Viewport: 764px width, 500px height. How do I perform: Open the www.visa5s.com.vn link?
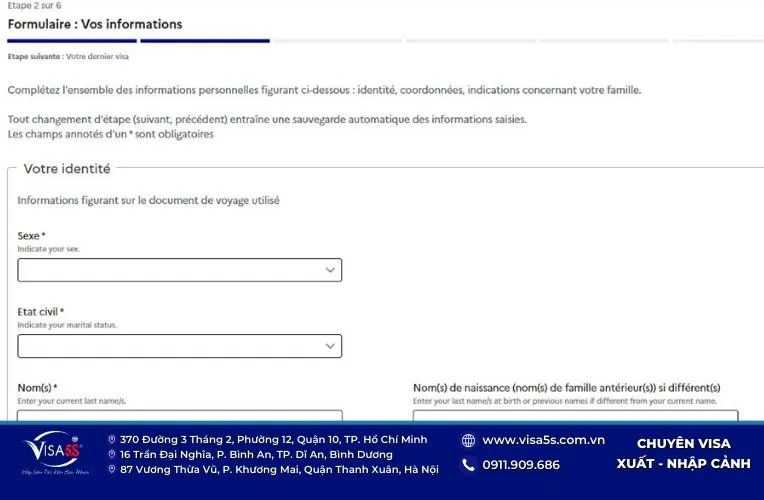point(543,440)
